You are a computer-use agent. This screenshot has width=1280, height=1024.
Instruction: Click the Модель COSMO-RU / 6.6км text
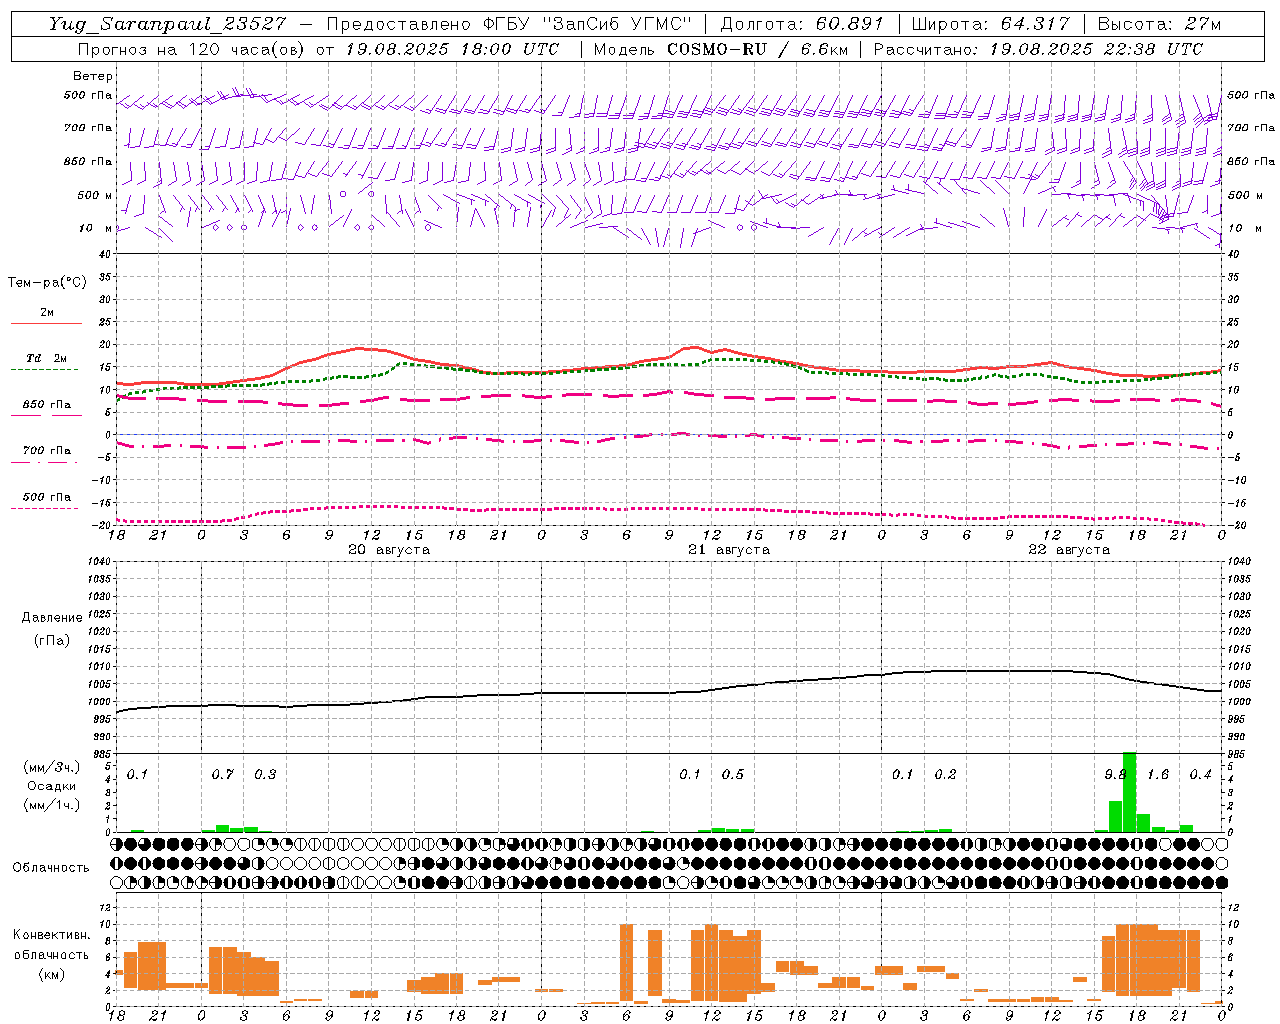719,49
